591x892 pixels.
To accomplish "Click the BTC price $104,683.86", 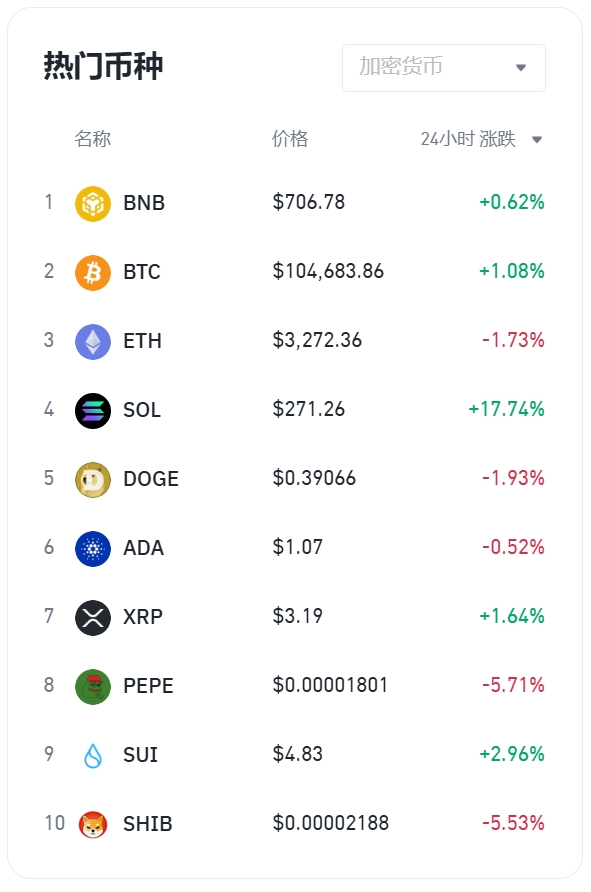I will tap(328, 271).
